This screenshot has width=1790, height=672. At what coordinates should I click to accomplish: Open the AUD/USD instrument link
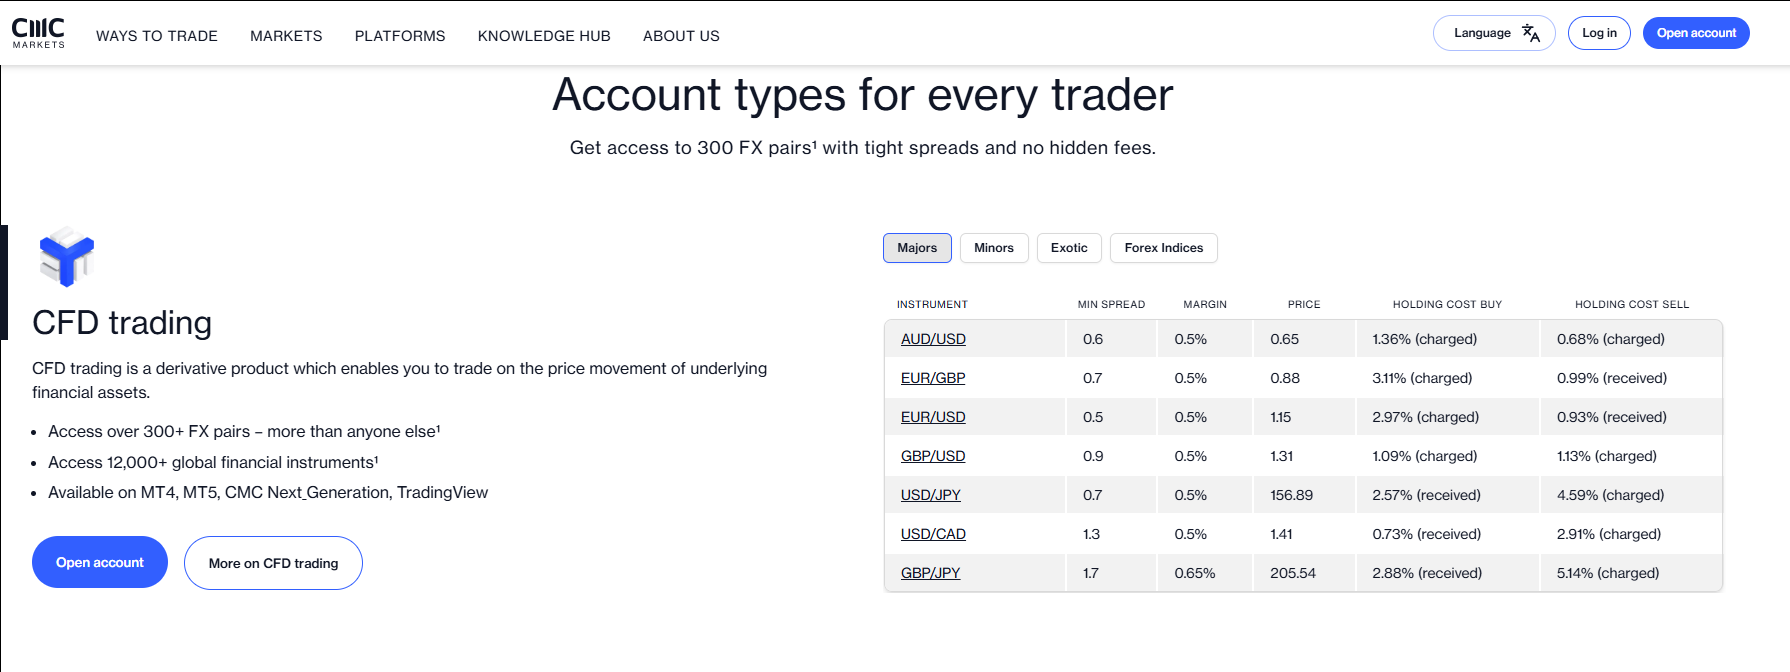coord(933,339)
